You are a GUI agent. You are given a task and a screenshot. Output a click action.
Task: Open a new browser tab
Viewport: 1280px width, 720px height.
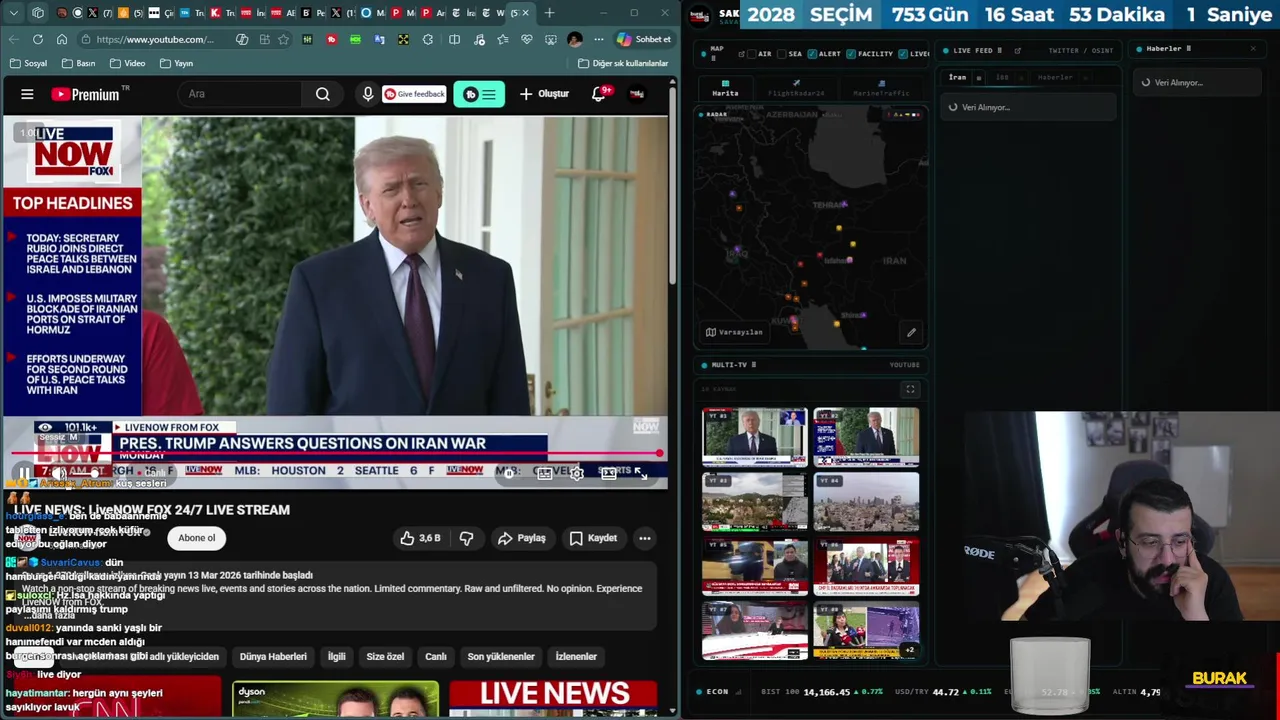pos(549,13)
